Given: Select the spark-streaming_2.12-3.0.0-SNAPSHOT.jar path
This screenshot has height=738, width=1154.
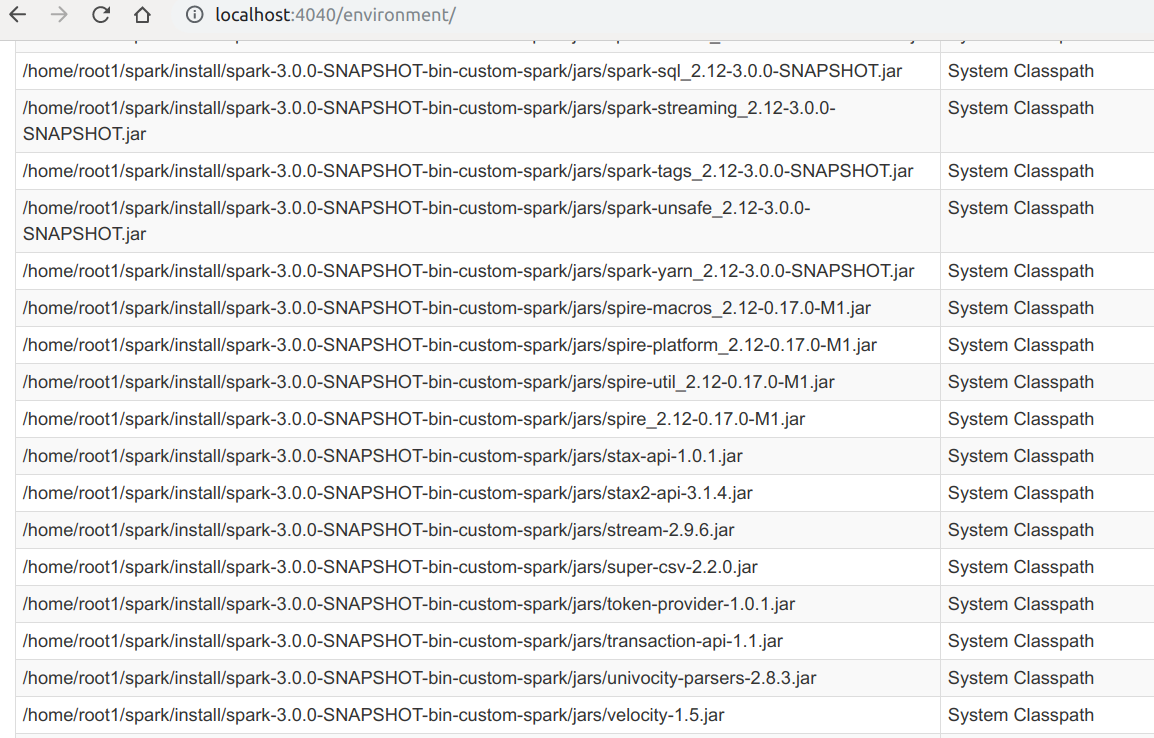Looking at the screenshot, I should [429, 121].
